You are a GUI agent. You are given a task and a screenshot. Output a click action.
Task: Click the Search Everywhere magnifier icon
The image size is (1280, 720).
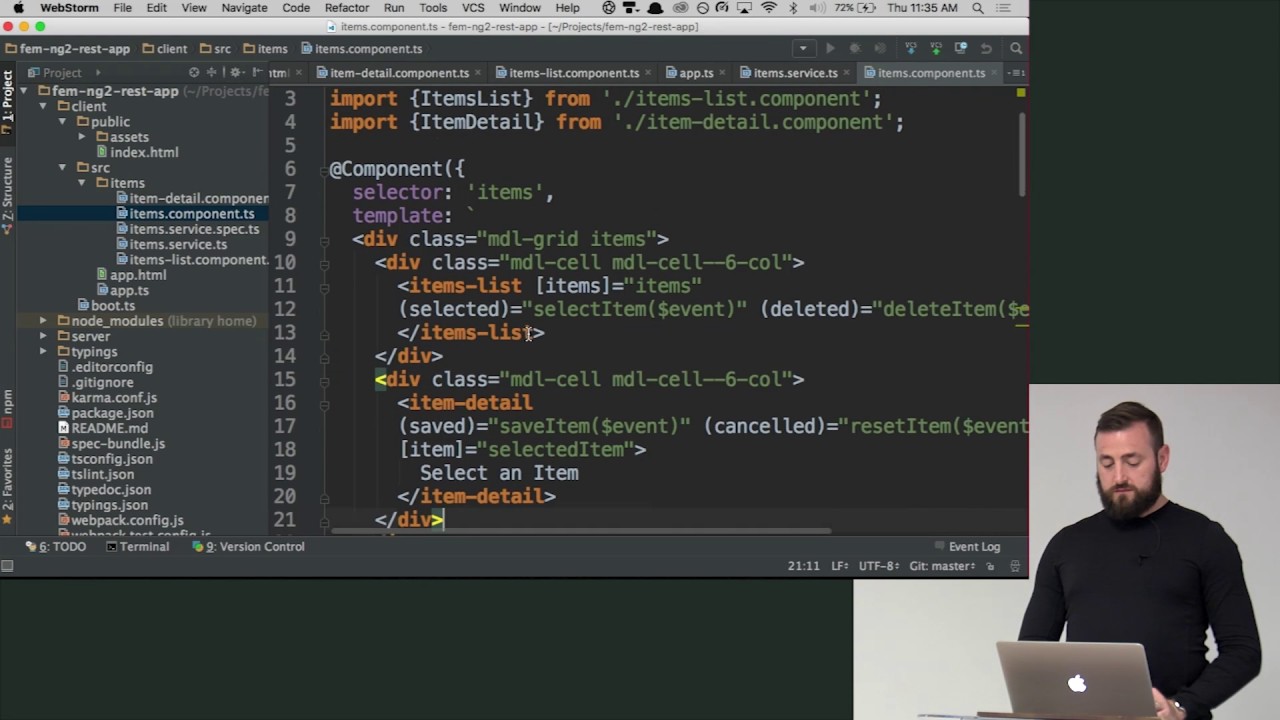pyautogui.click(x=1016, y=48)
